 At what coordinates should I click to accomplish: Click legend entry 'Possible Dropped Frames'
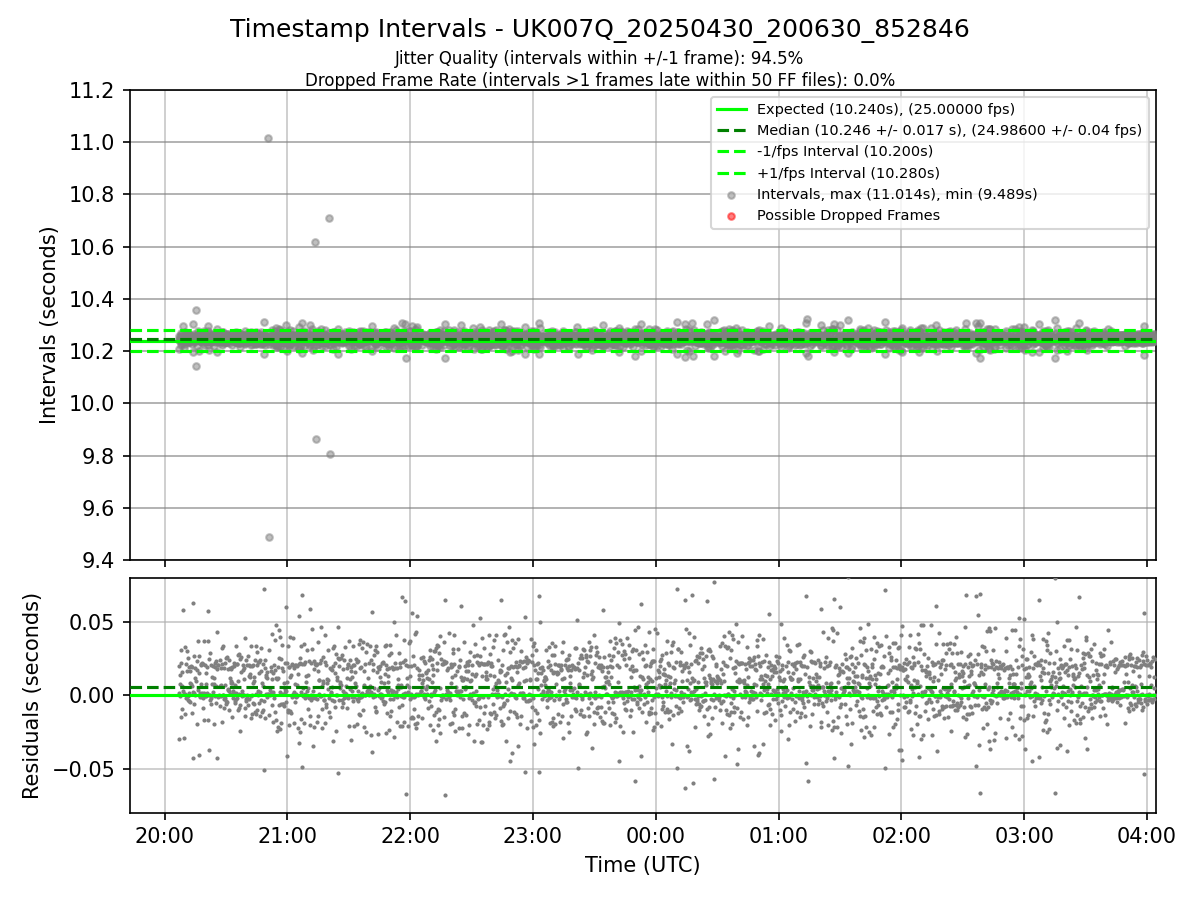click(x=848, y=215)
